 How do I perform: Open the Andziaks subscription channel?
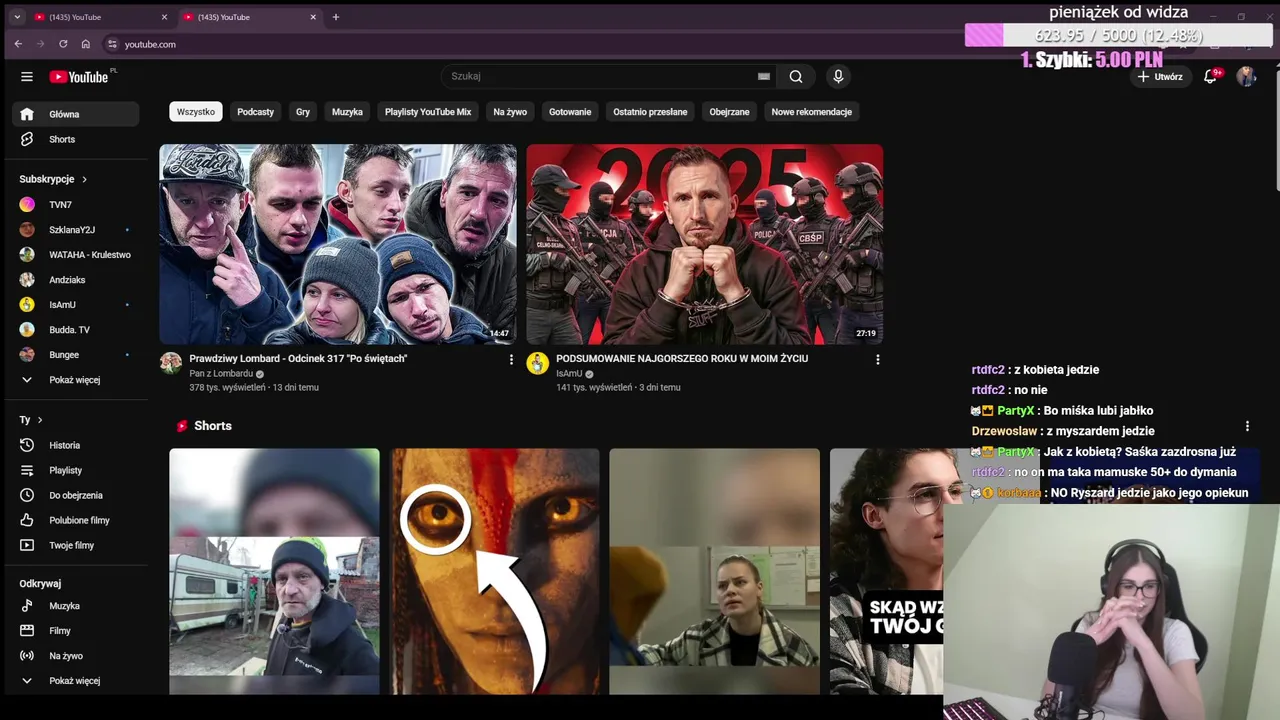75,279
